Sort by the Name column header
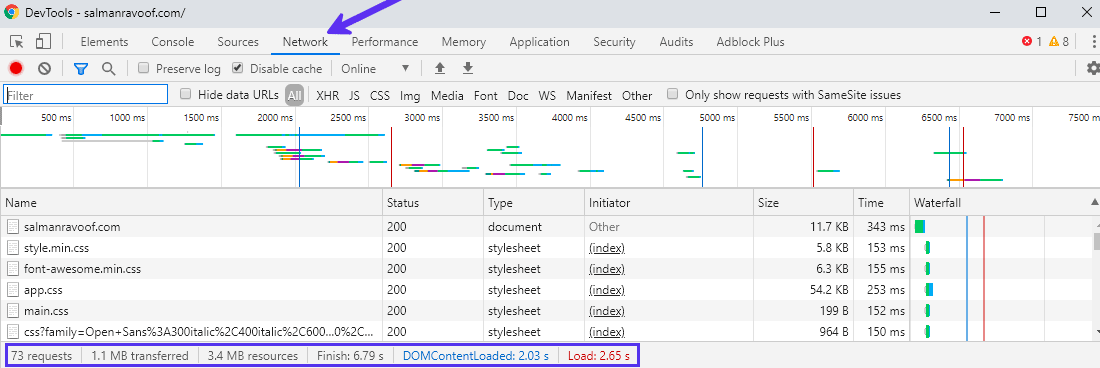The image size is (1100, 368). 192,203
